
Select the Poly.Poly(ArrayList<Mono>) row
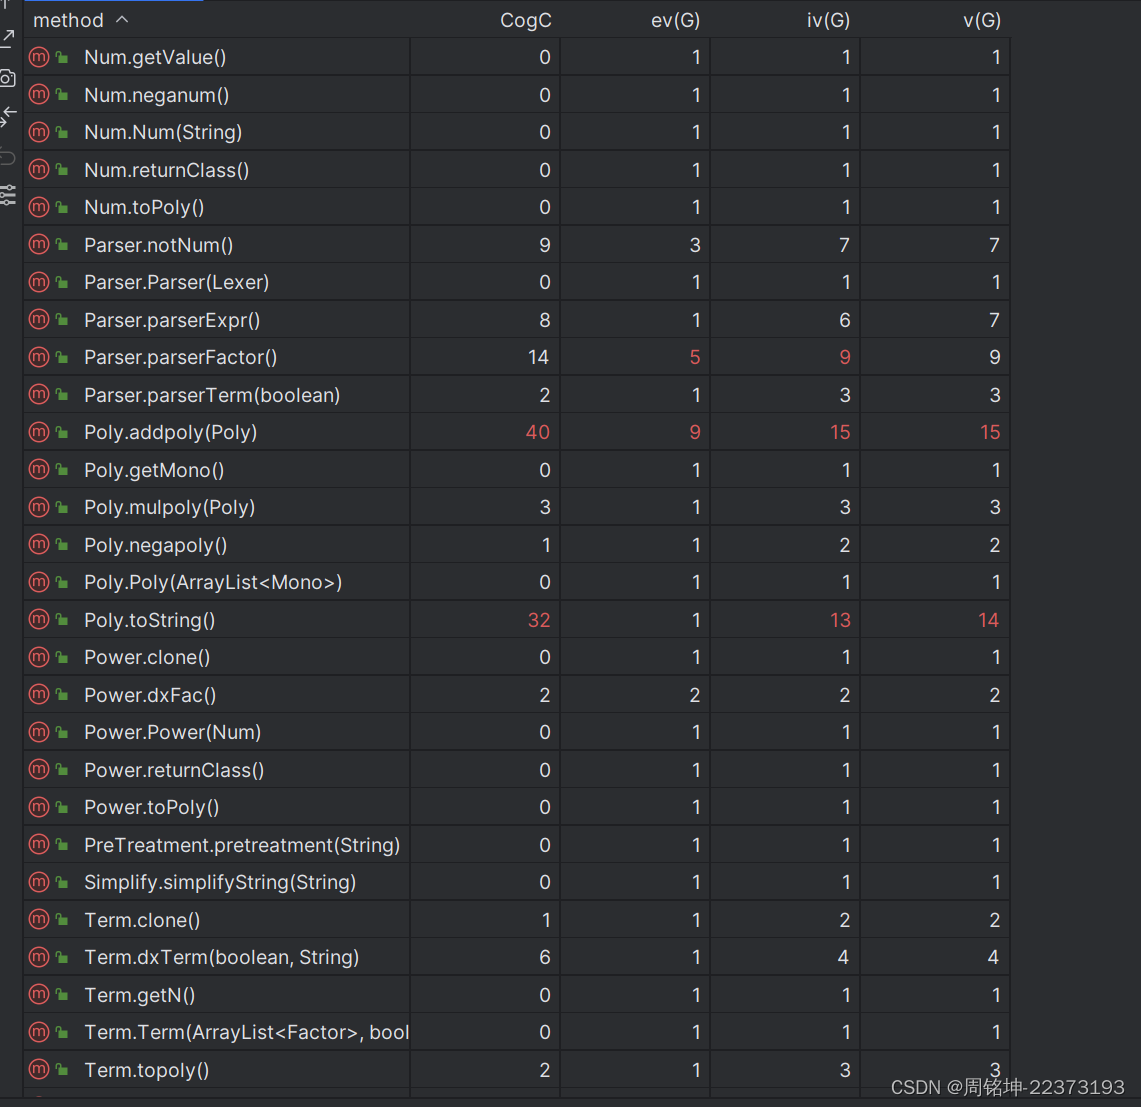(x=517, y=582)
